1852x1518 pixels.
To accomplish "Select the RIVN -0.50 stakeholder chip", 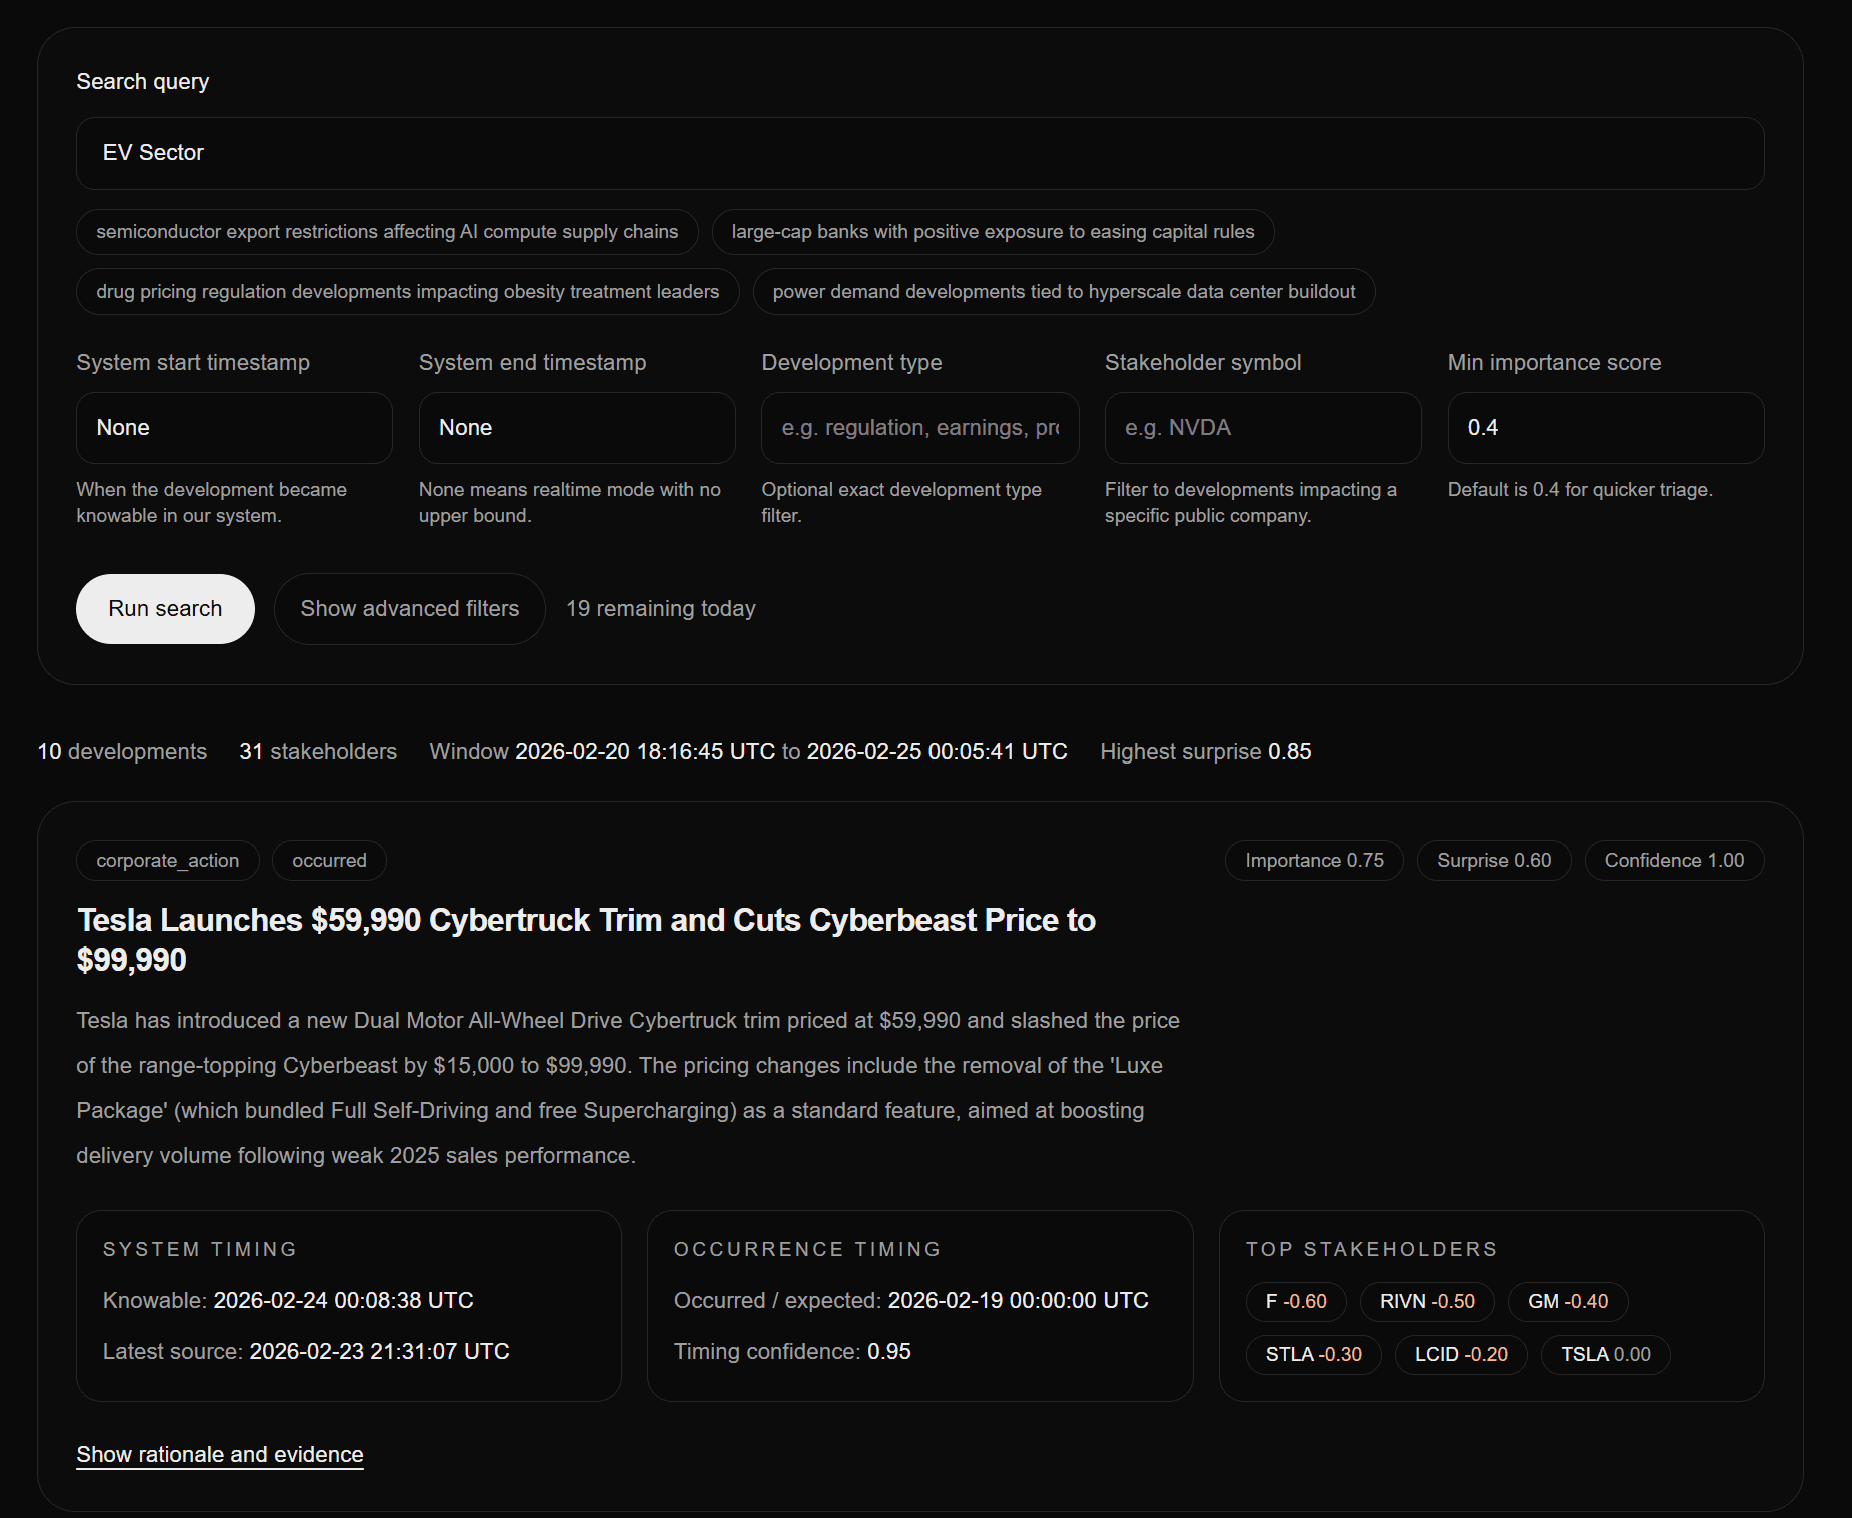I will pos(1426,1301).
